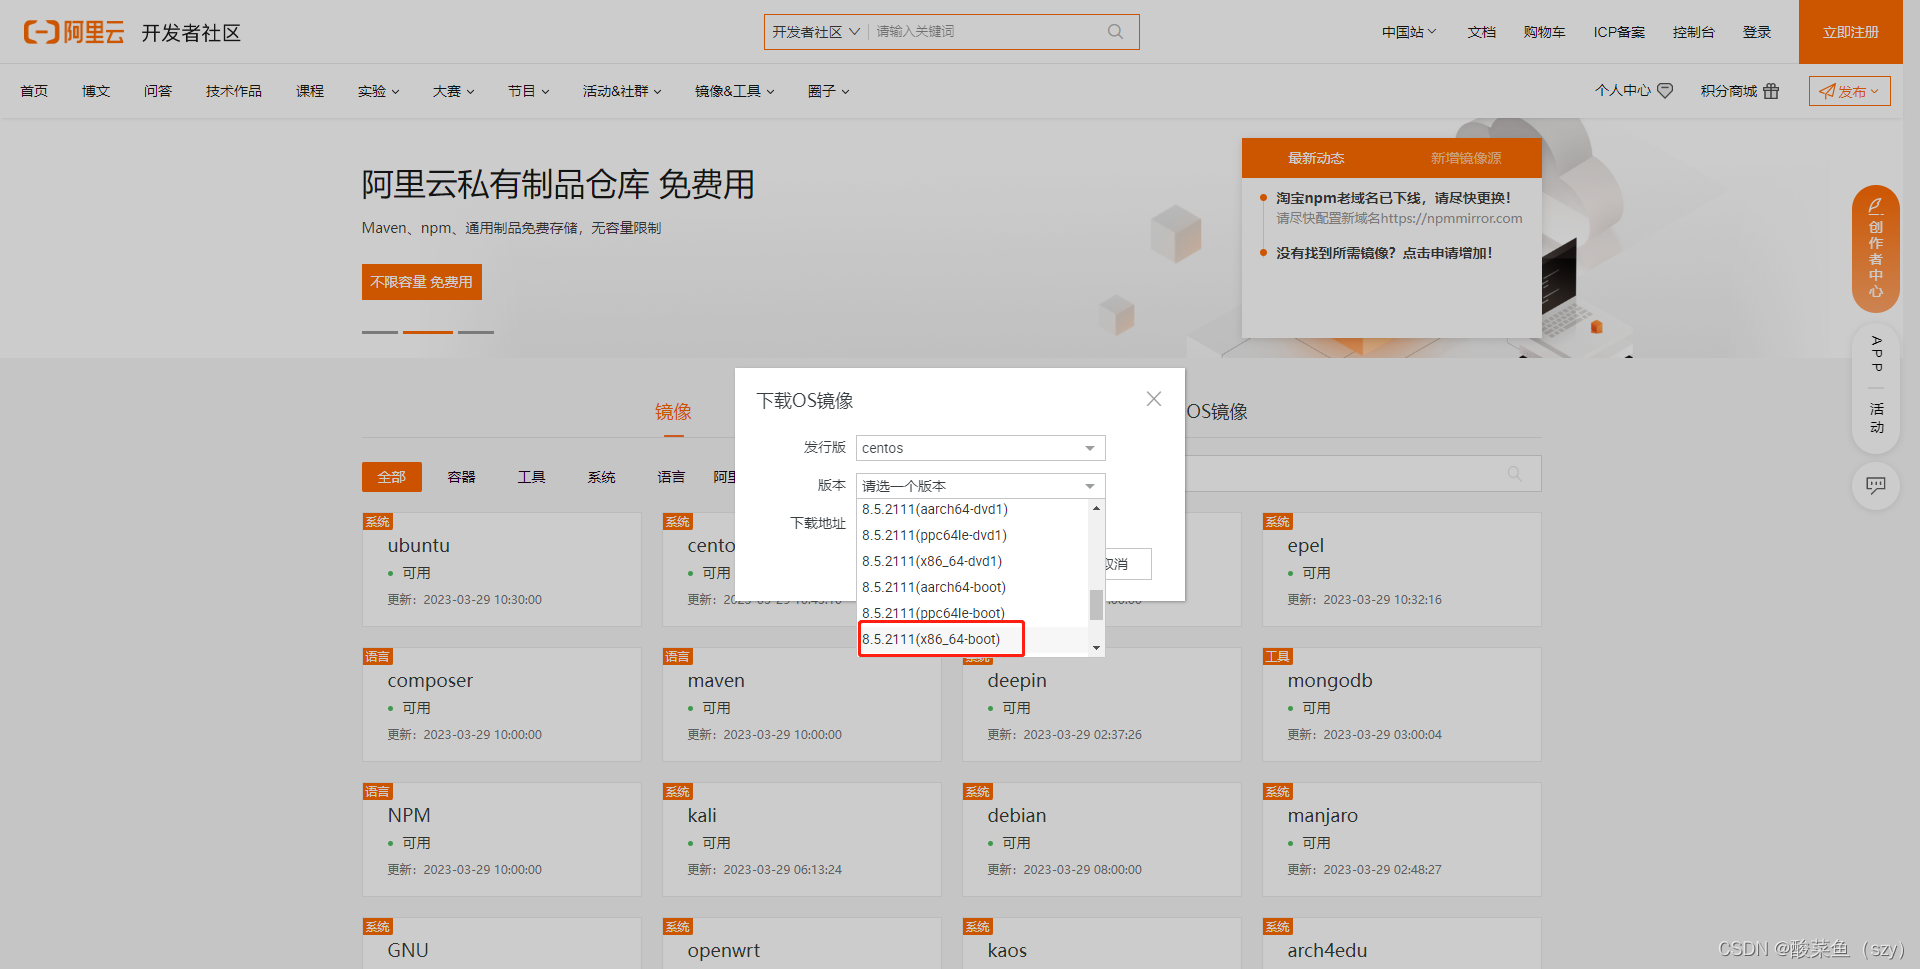Viewport: 1920px width, 969px height.
Task: Open 技术作品 nav item
Action: (x=234, y=91)
